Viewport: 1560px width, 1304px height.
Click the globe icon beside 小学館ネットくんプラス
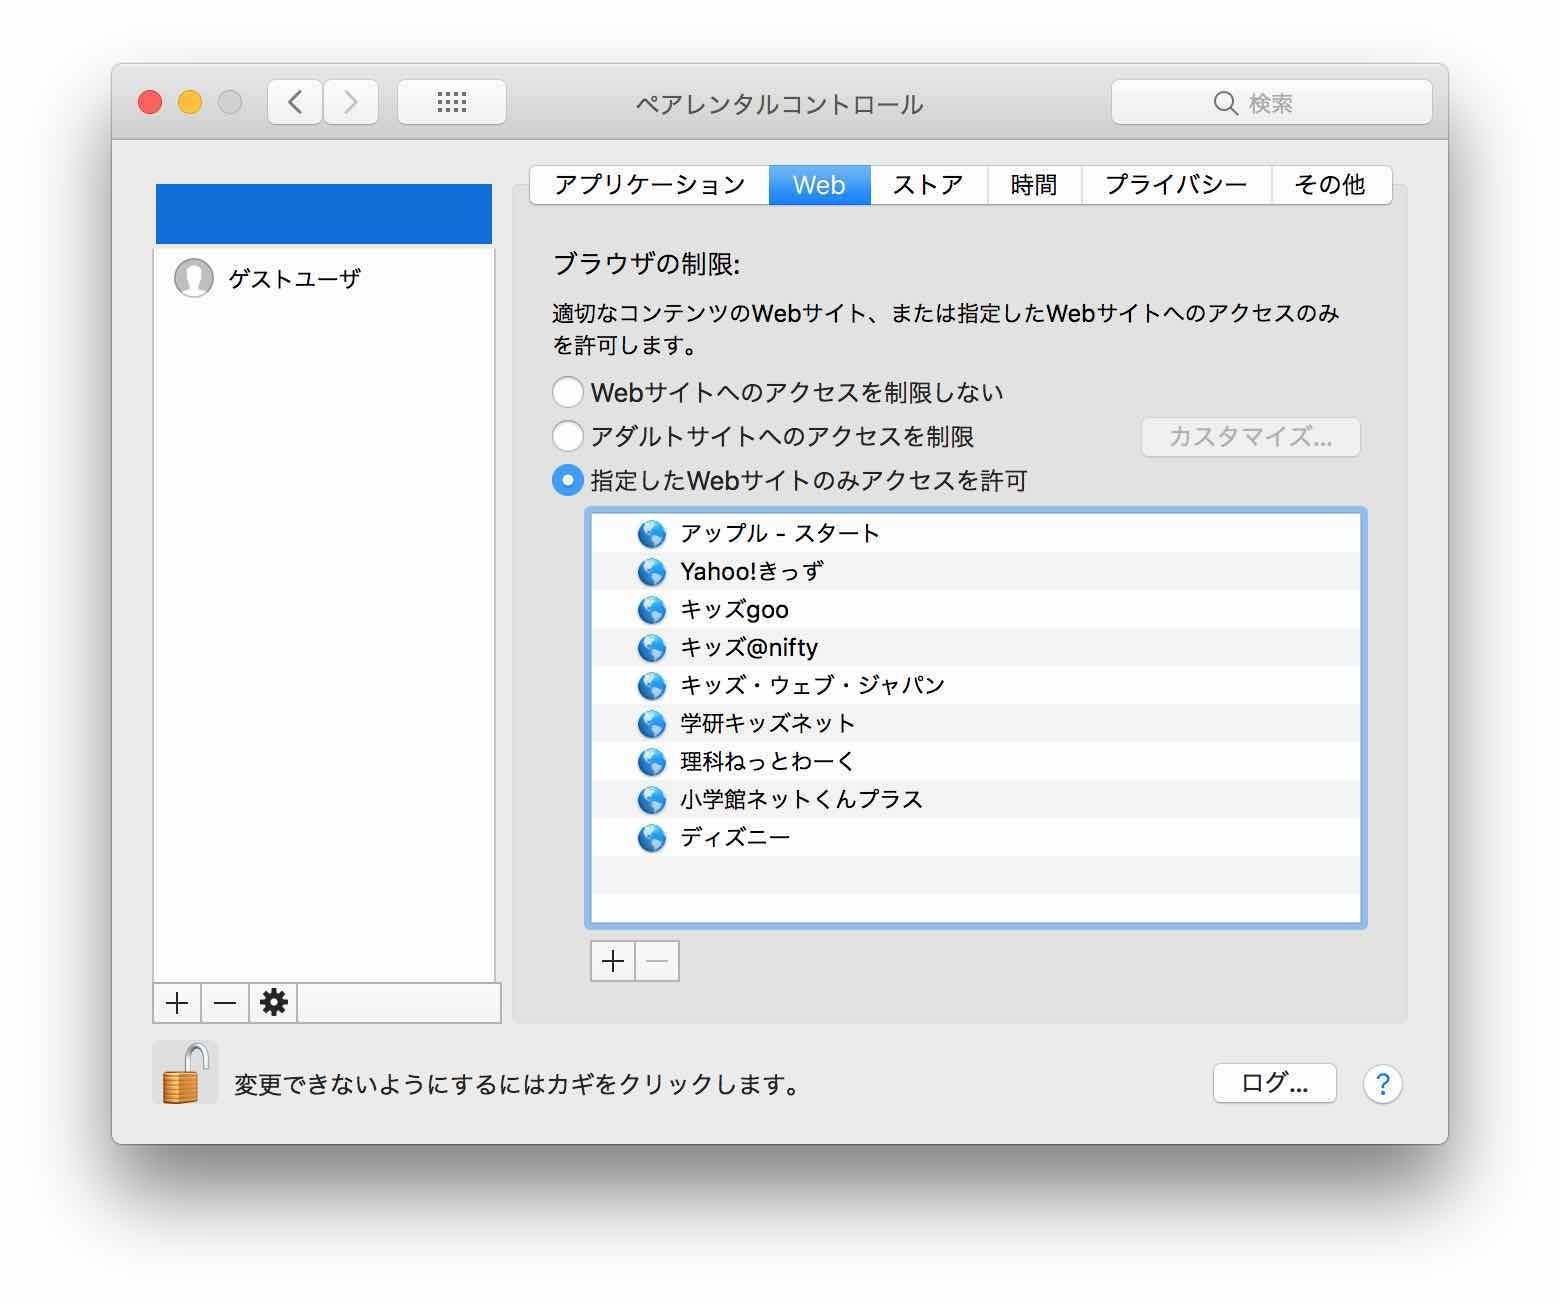[x=651, y=800]
